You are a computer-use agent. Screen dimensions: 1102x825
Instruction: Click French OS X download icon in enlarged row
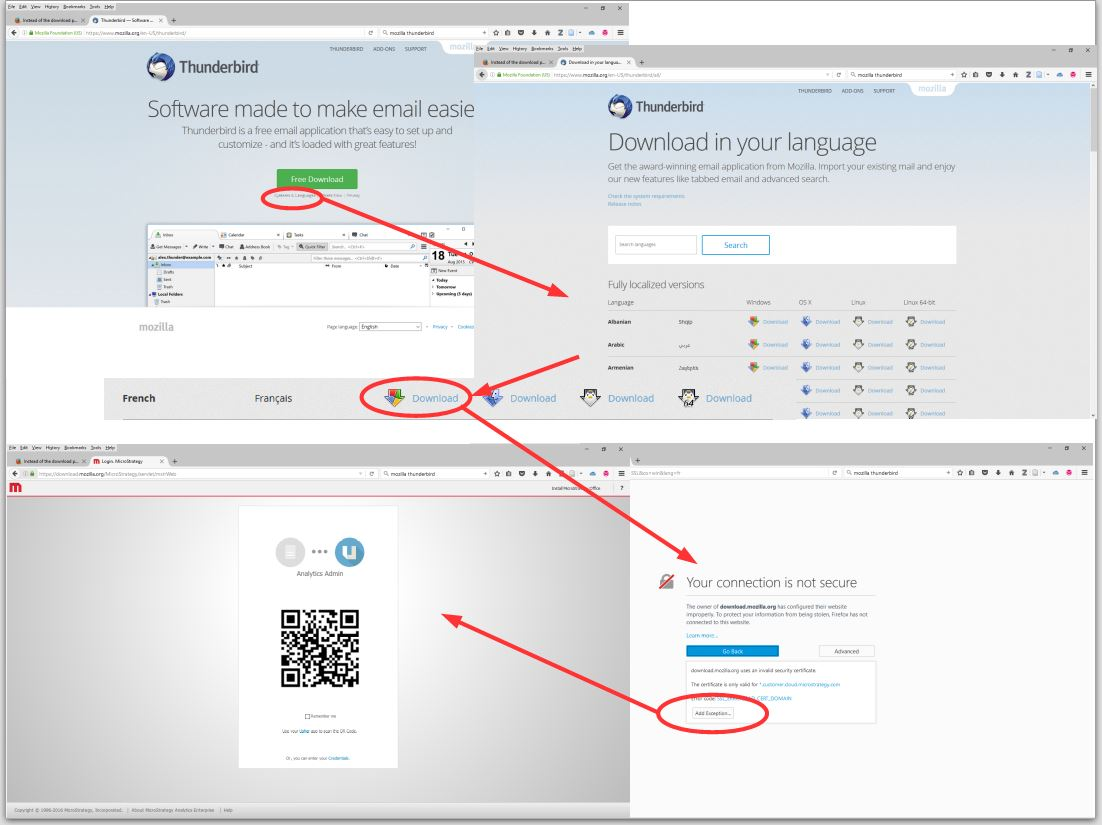pyautogui.click(x=493, y=398)
